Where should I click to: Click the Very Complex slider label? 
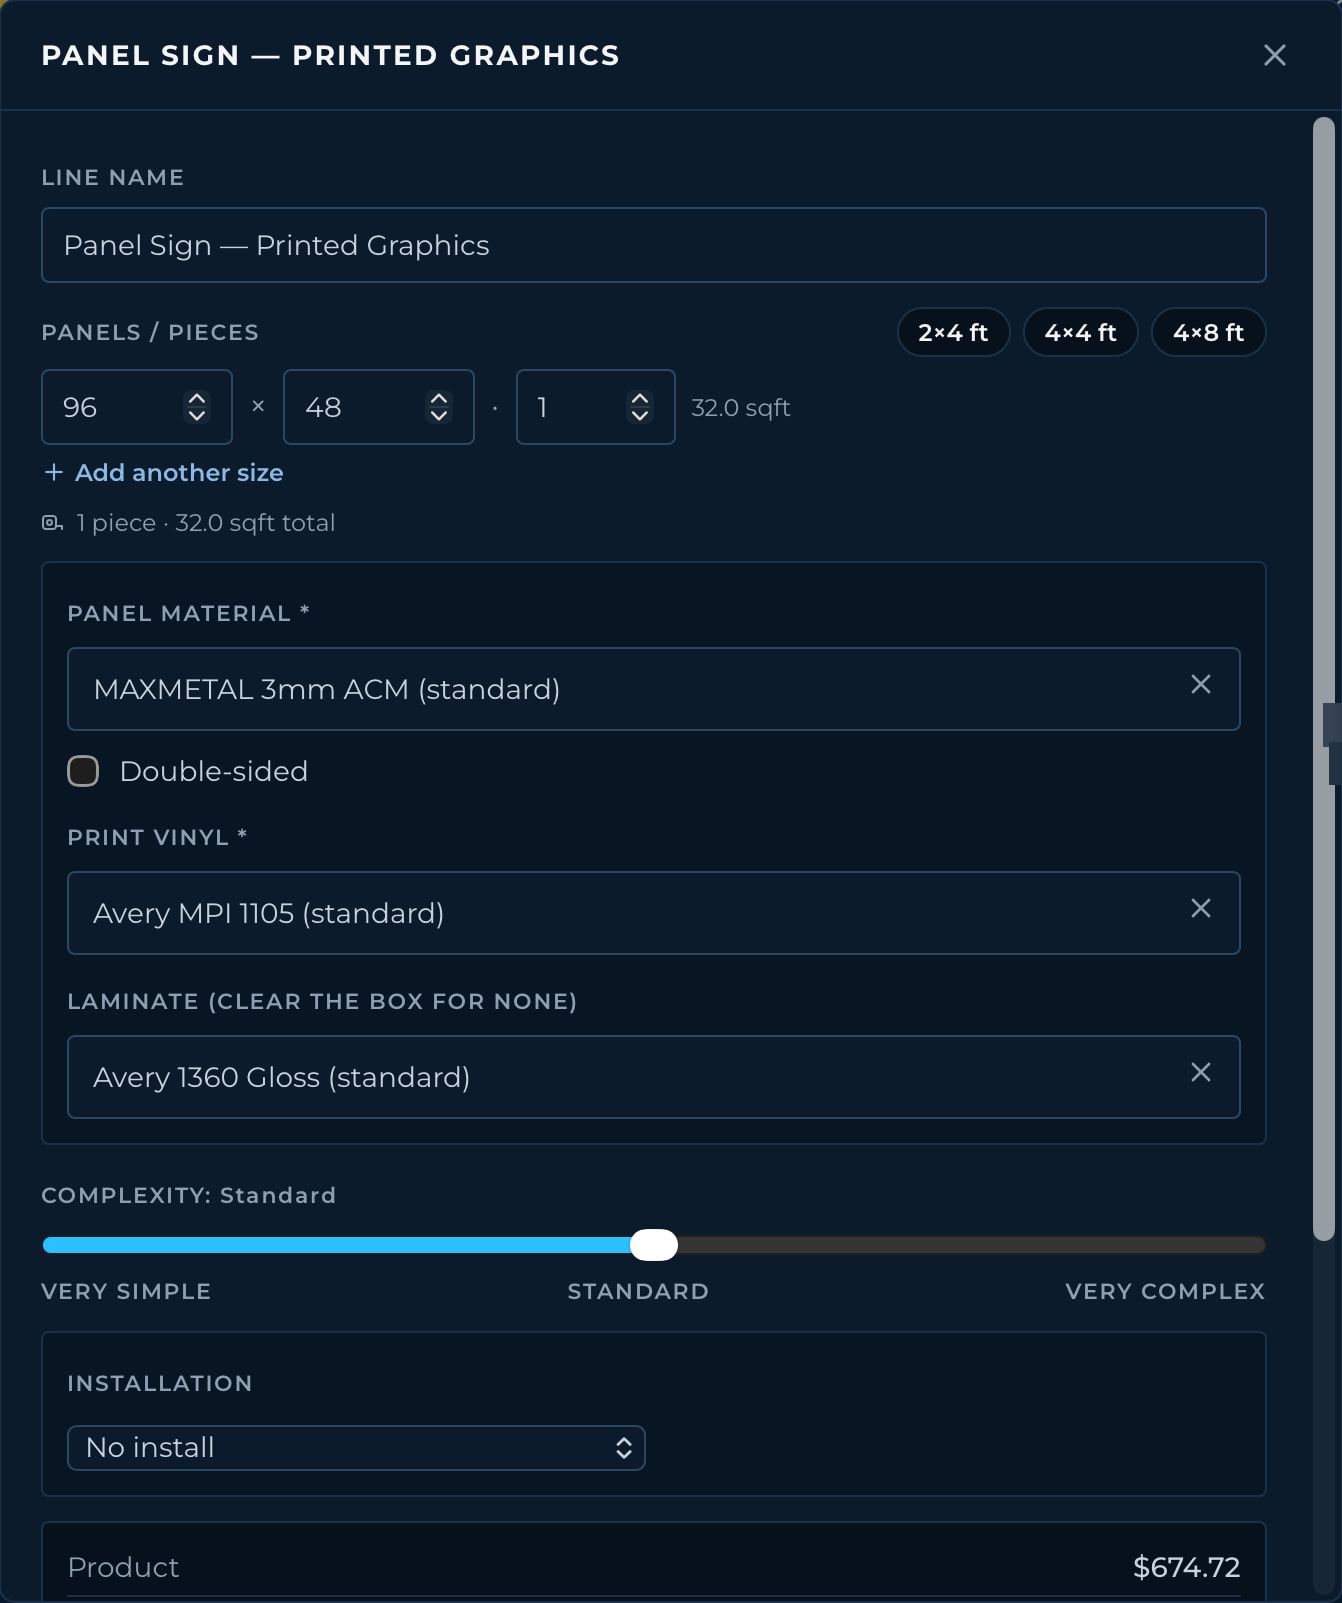(1165, 1291)
